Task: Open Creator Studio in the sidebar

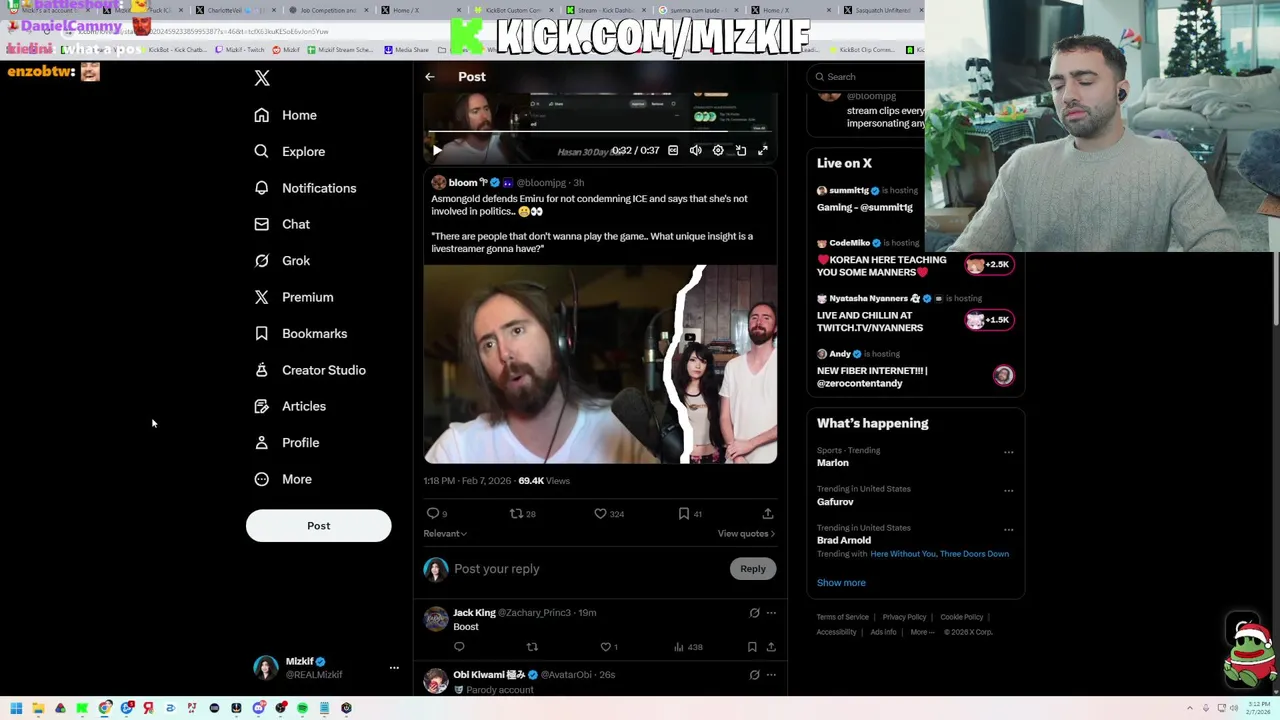Action: pyautogui.click(x=309, y=370)
